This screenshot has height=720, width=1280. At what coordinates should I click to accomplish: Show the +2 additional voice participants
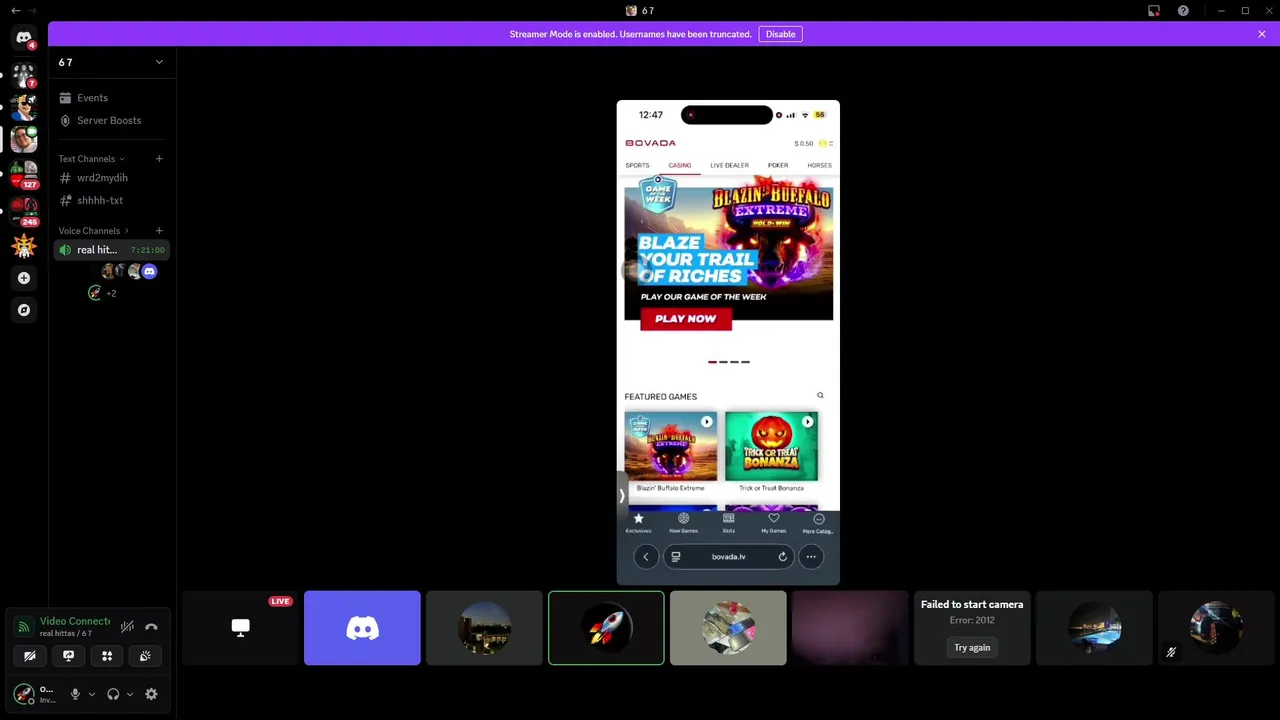[111, 293]
